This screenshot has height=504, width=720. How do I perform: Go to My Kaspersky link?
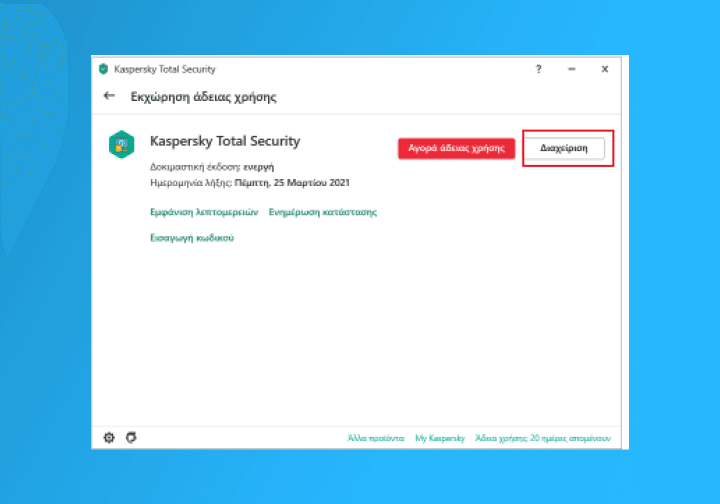pyautogui.click(x=440, y=439)
